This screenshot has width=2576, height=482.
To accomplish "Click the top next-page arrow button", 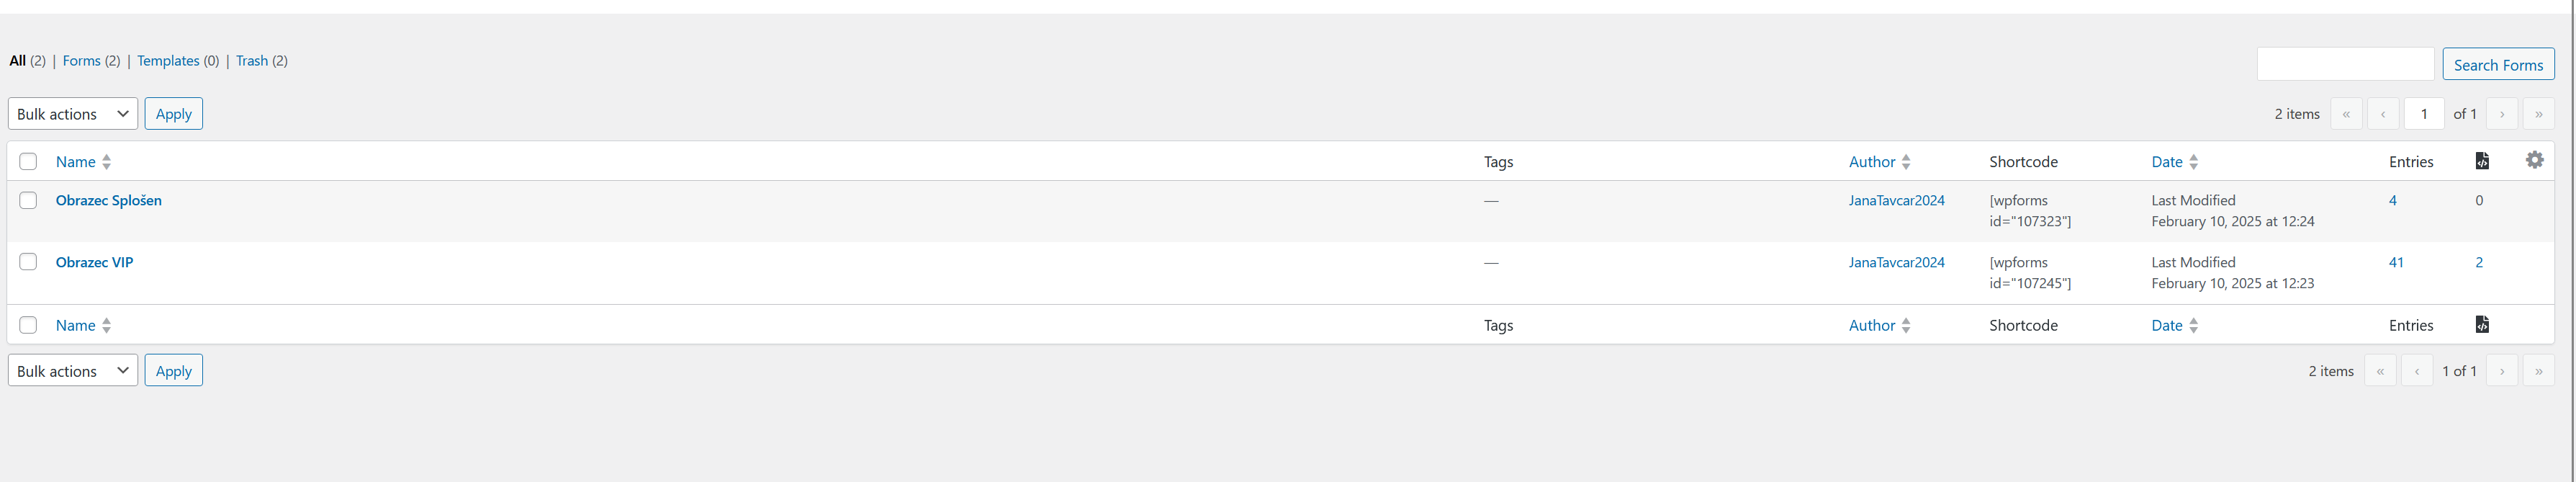I will 2502,114.
